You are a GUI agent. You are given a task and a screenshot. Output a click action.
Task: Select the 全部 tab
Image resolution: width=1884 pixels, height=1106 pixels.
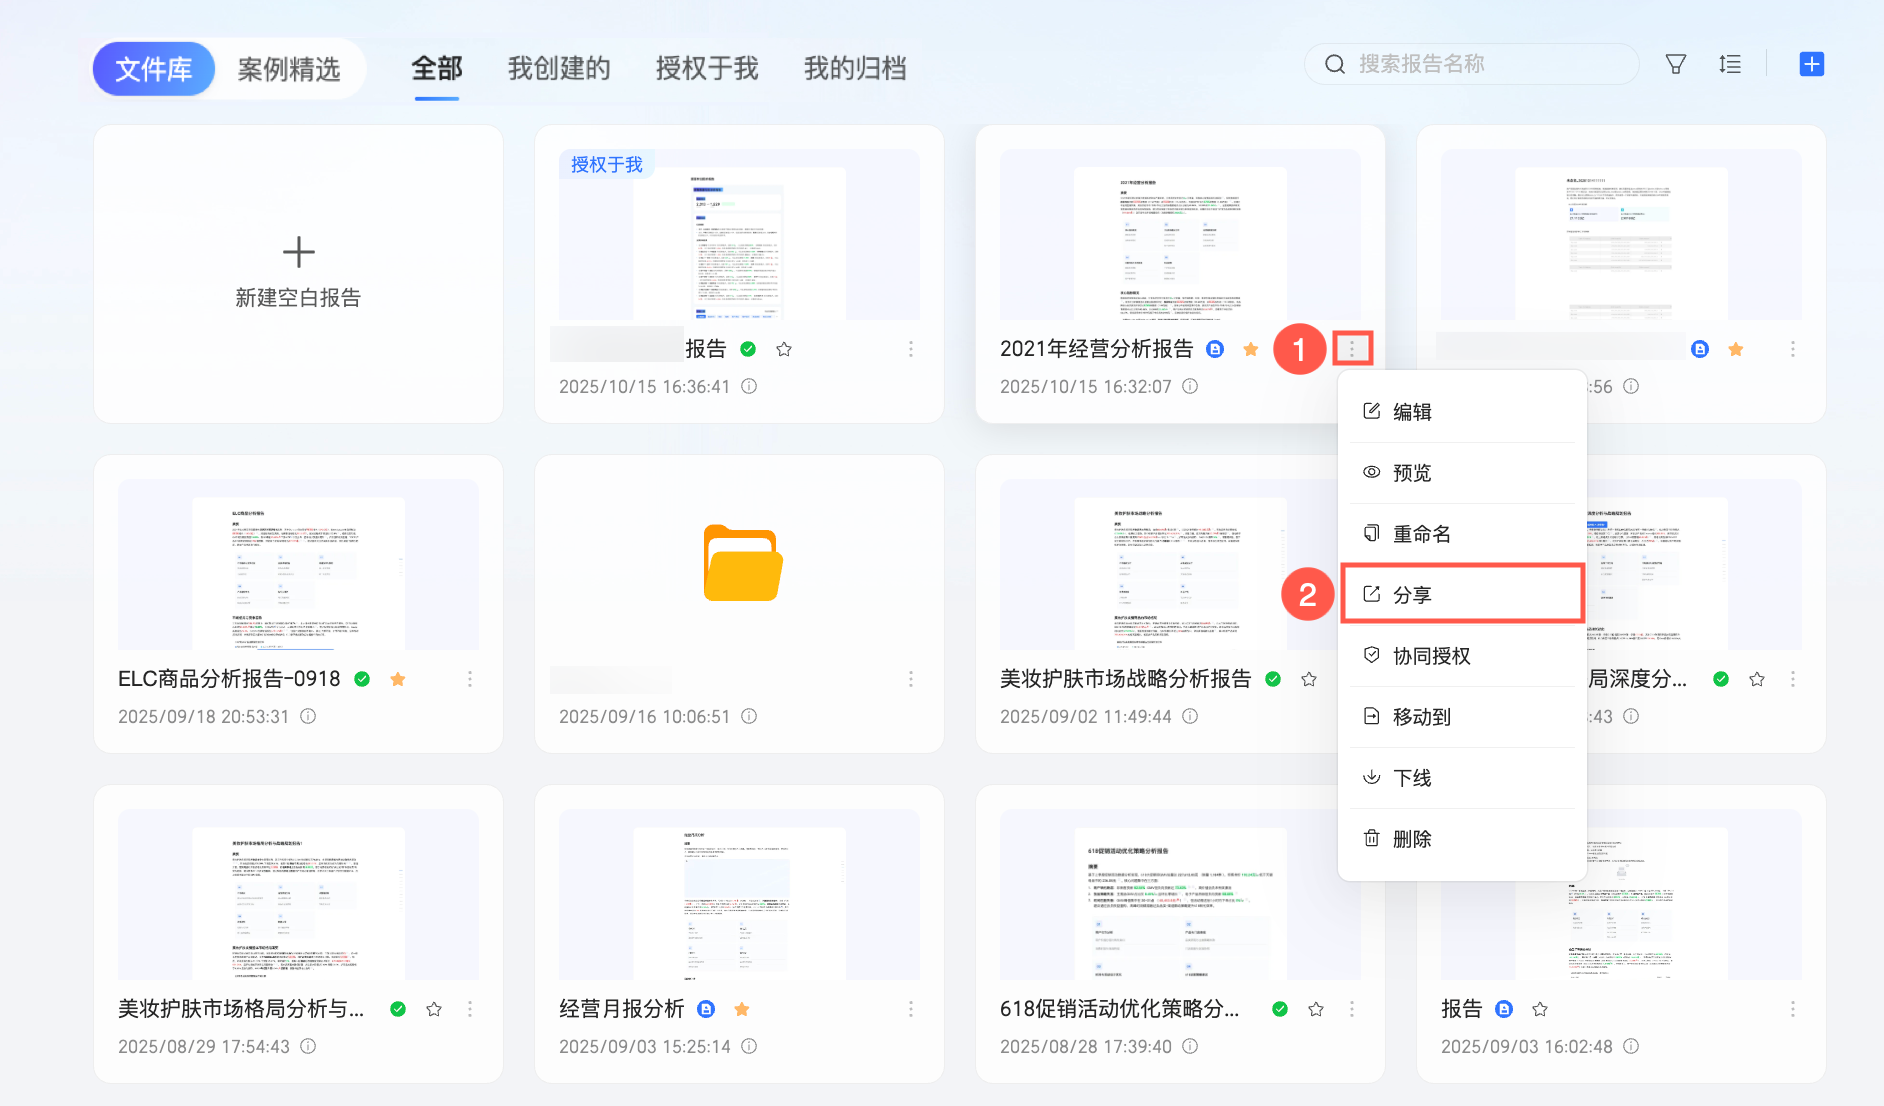tap(437, 68)
